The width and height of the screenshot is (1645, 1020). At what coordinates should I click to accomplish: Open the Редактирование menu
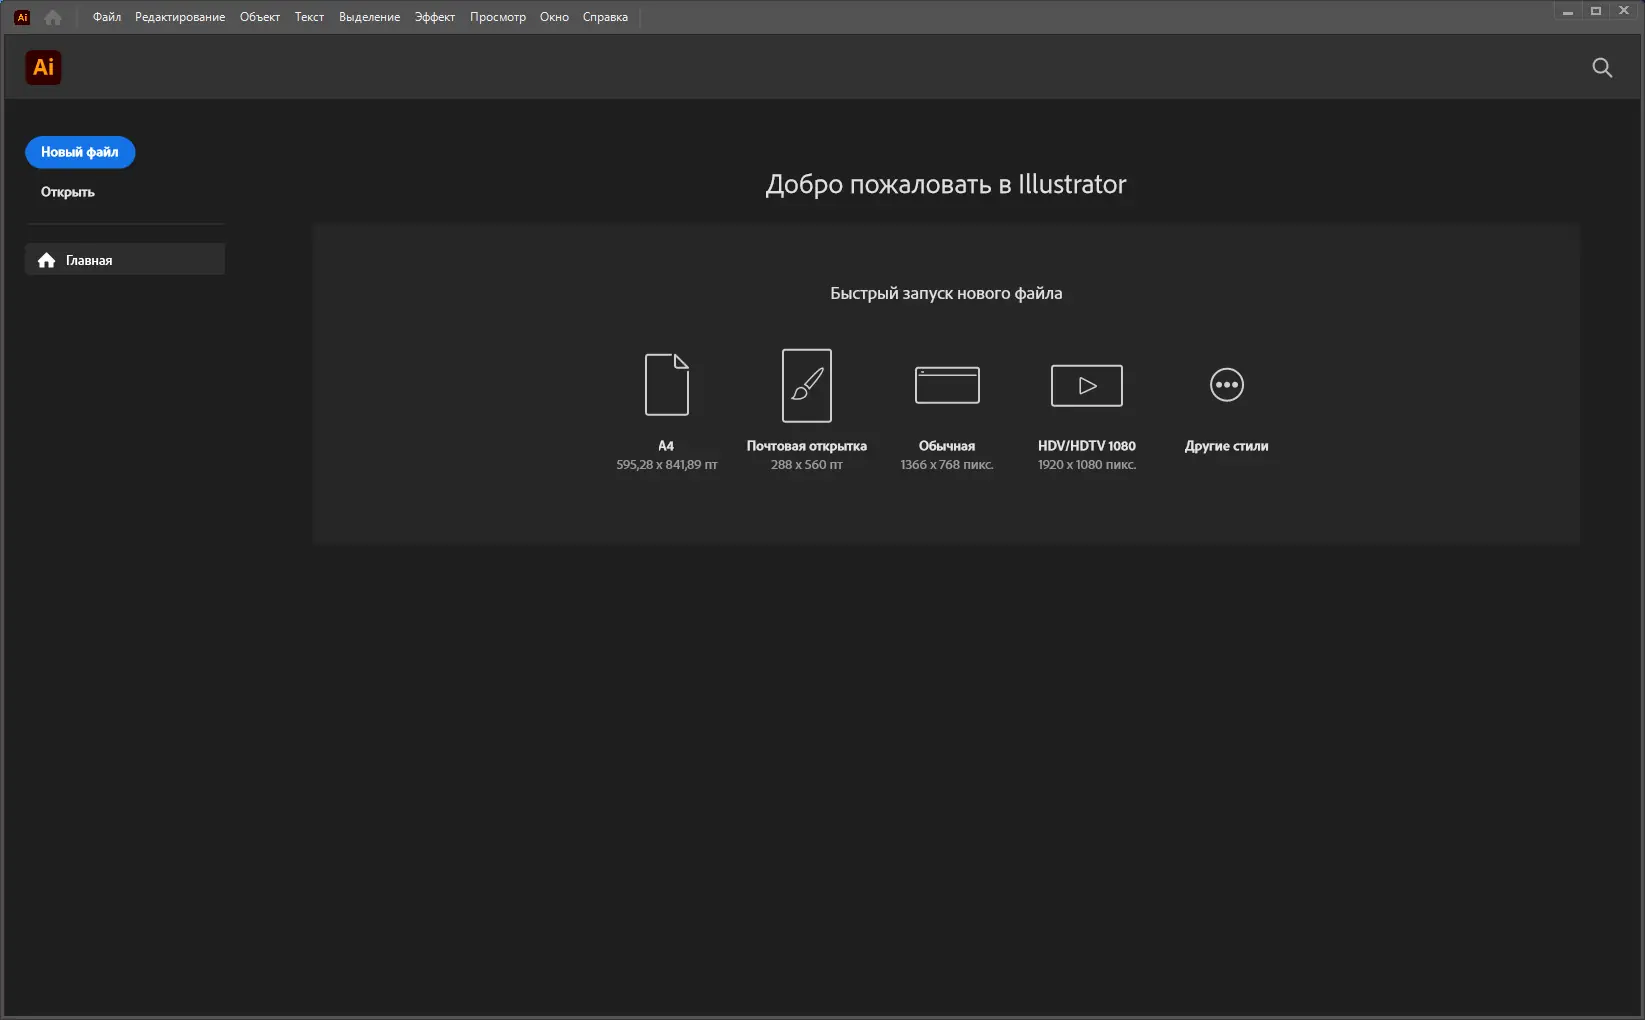point(179,16)
